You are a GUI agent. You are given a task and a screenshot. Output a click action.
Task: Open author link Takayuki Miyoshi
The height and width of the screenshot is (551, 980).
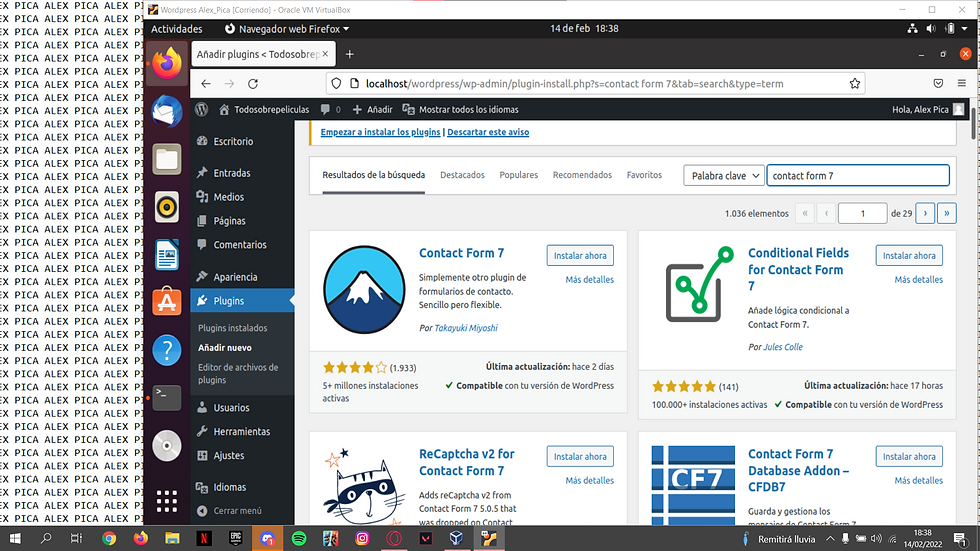point(466,328)
